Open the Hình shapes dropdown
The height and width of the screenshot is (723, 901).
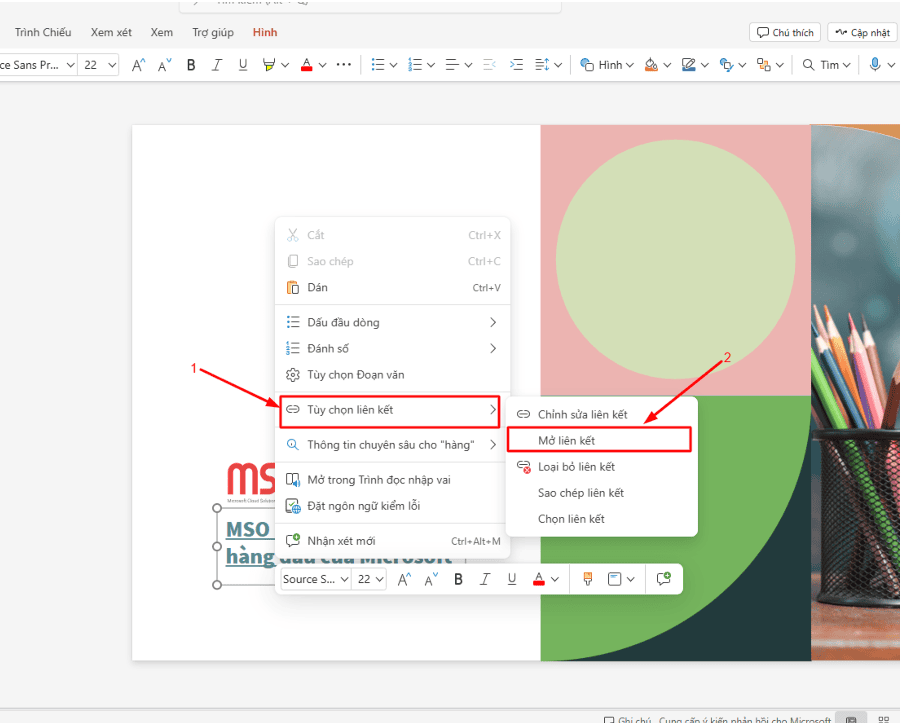pyautogui.click(x=607, y=65)
